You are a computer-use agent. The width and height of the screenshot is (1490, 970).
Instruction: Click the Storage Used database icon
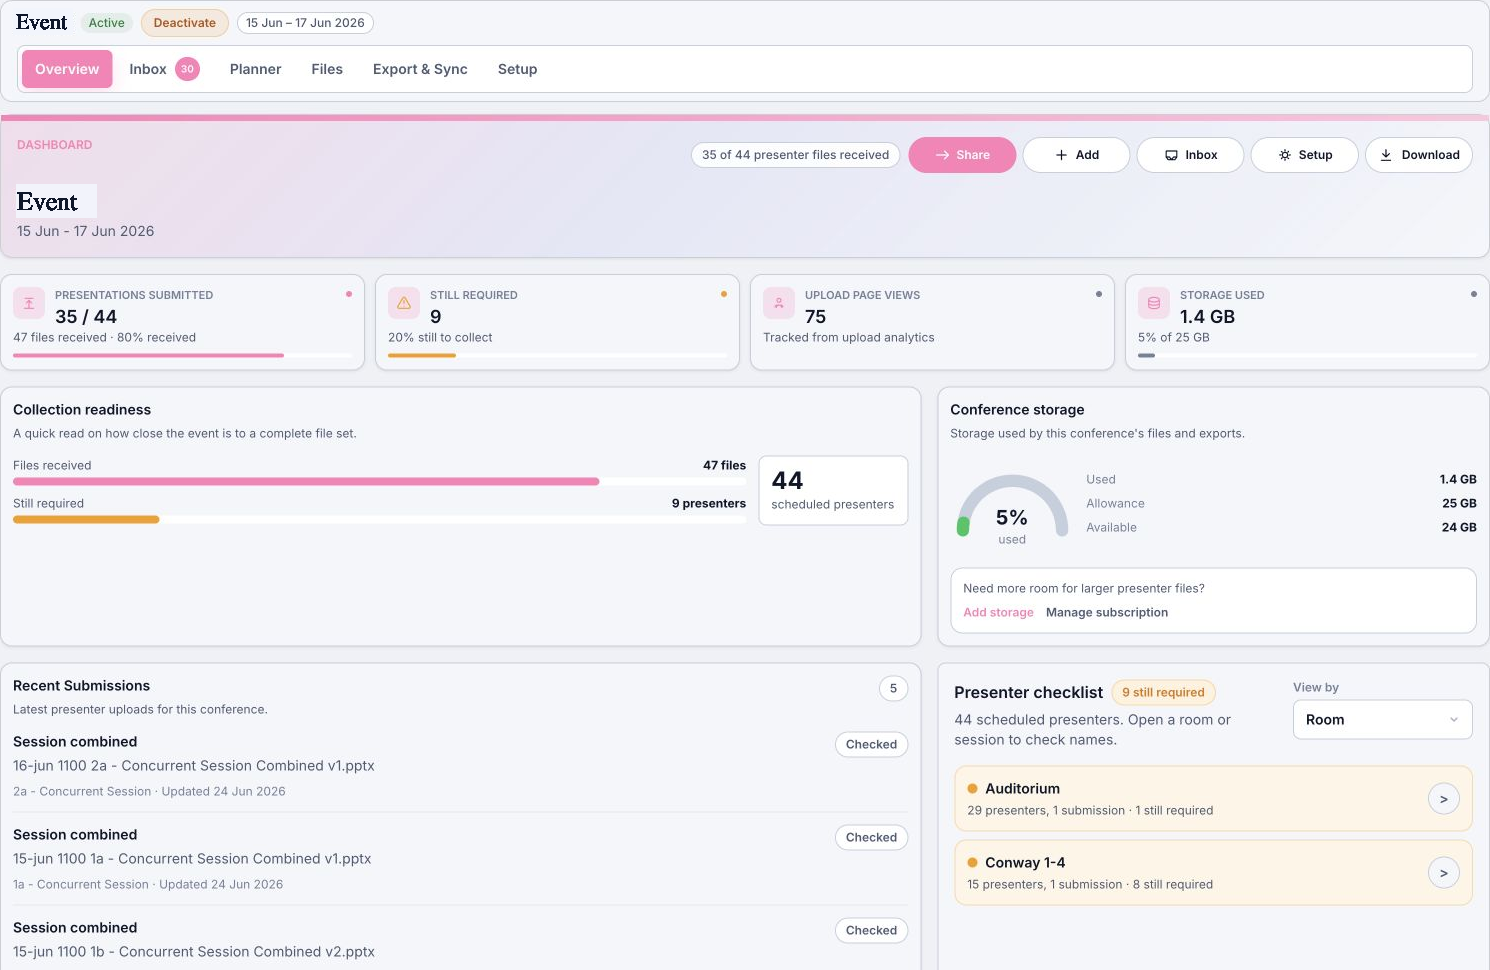coord(1154,303)
